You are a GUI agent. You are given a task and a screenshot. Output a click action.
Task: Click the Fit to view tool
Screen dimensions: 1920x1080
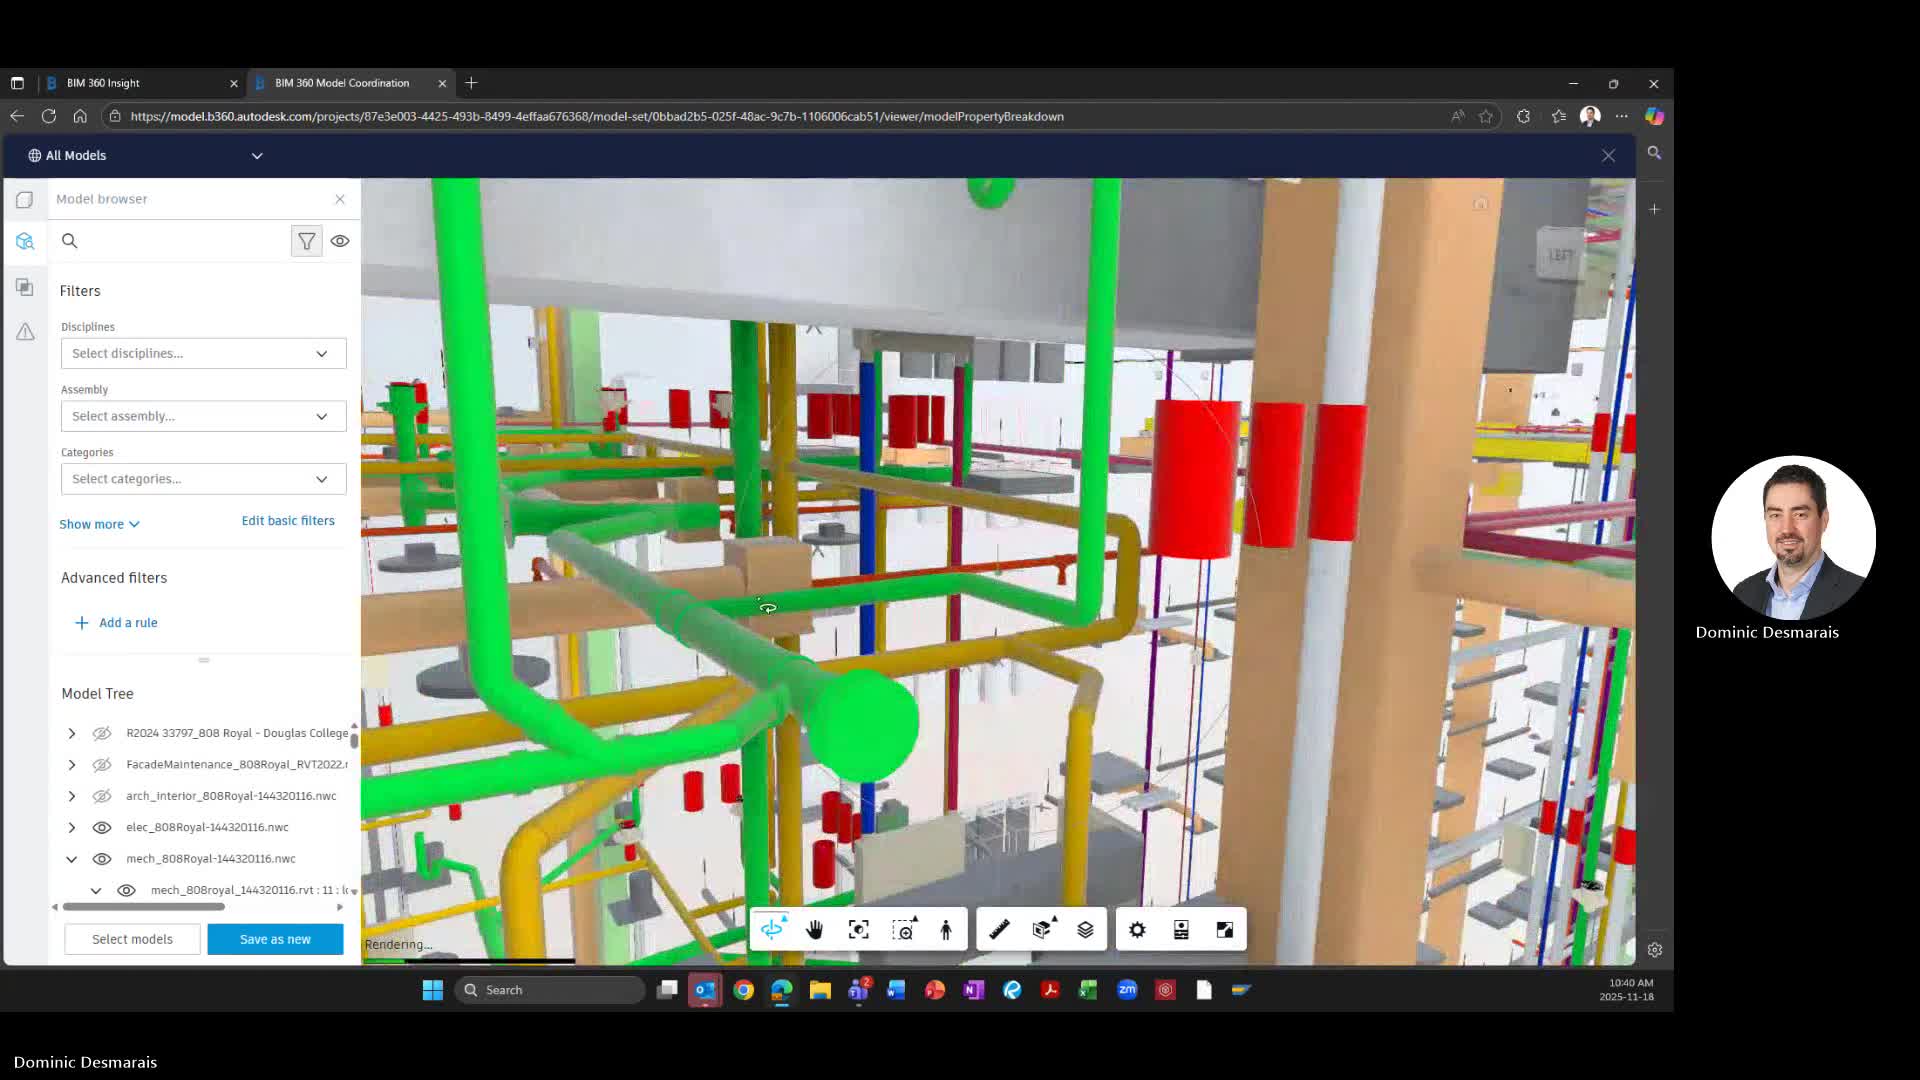point(859,930)
